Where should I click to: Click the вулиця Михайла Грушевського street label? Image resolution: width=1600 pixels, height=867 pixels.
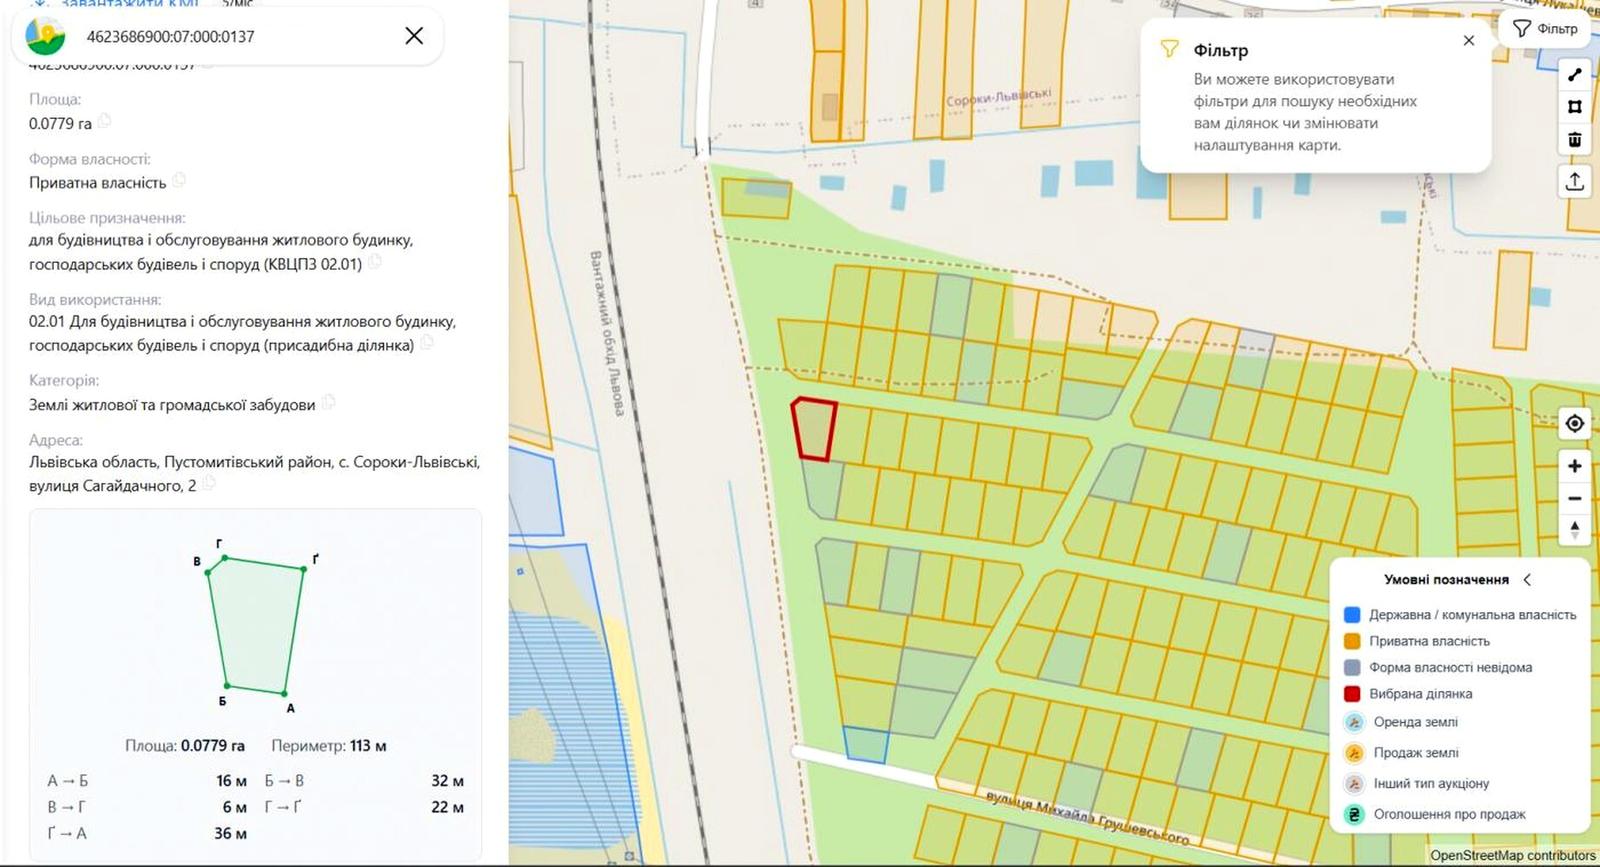click(x=1087, y=816)
